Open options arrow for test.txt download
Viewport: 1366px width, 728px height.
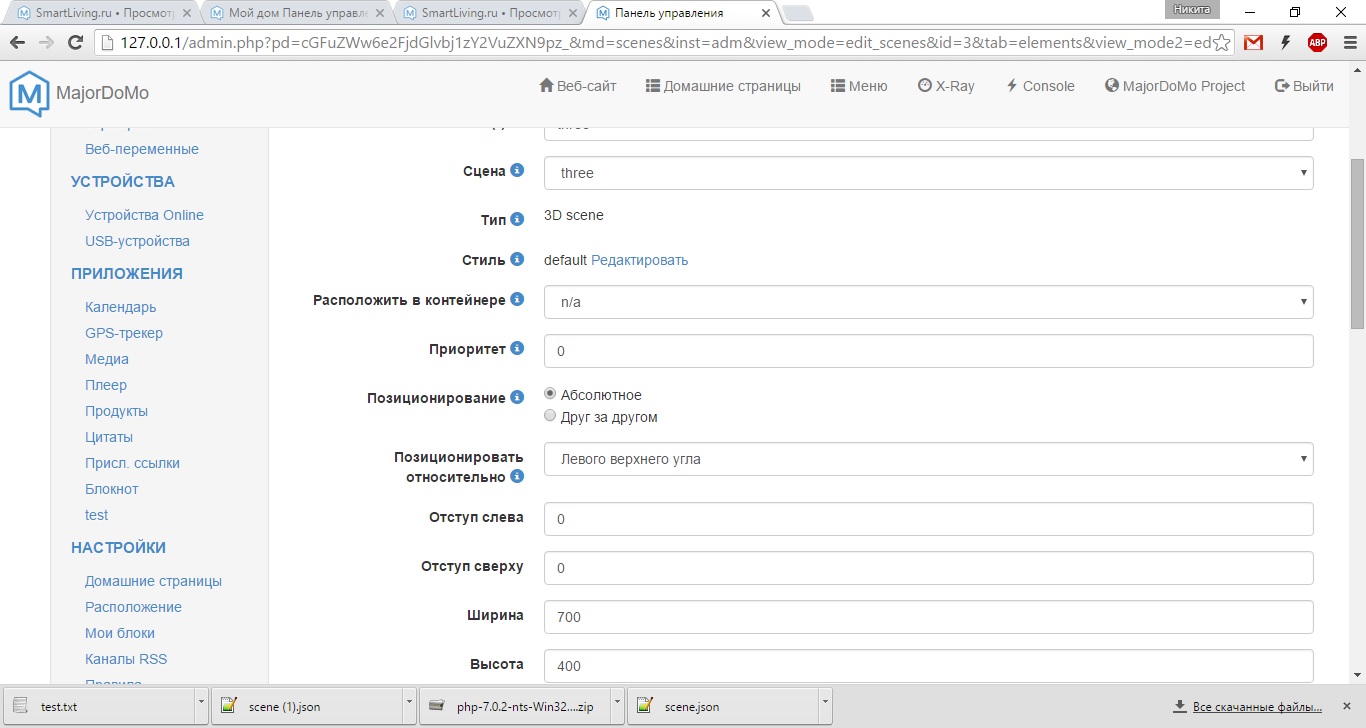pyautogui.click(x=201, y=706)
